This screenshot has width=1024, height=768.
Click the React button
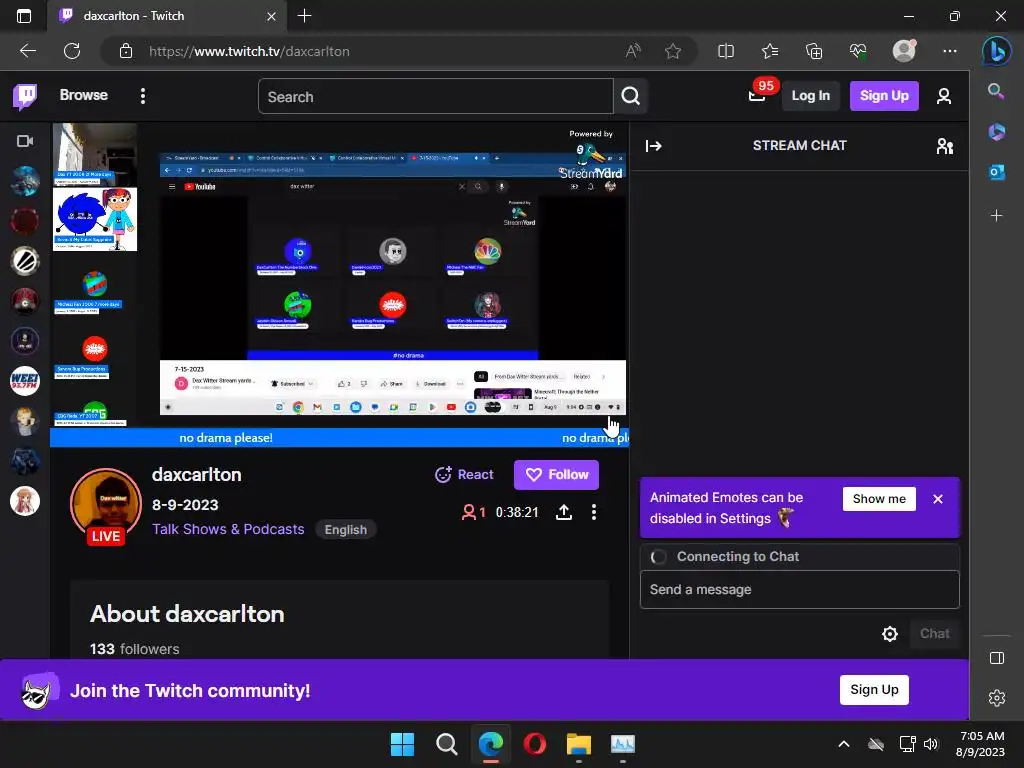464,475
